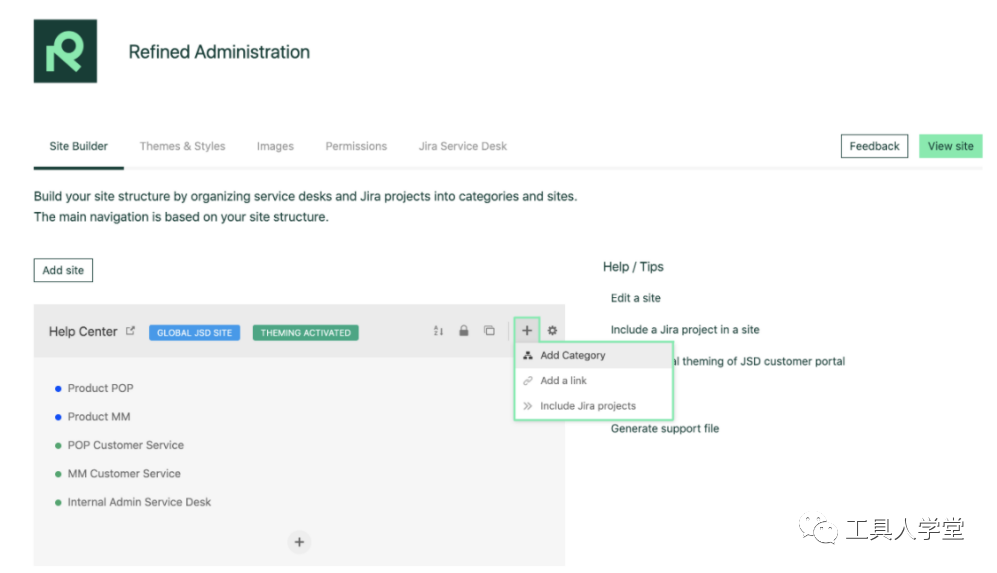Click the Help / Tips heading

click(633, 266)
